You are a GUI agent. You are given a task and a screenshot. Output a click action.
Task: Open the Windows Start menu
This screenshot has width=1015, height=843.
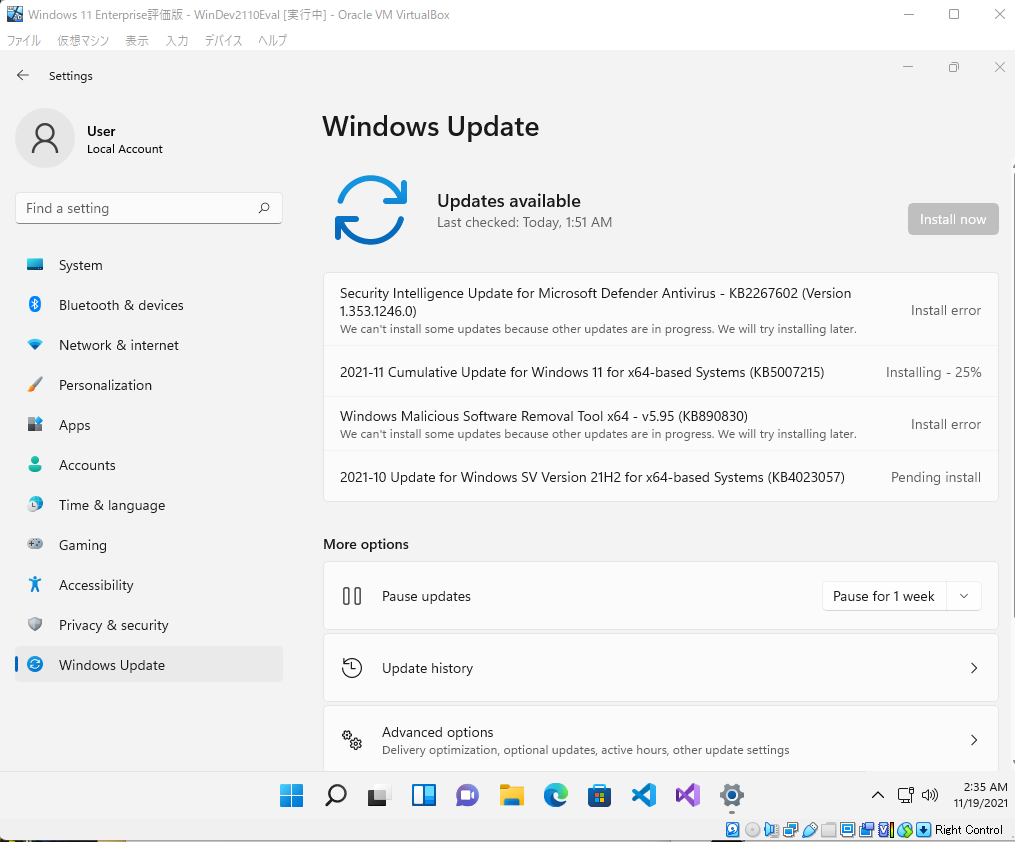(291, 795)
